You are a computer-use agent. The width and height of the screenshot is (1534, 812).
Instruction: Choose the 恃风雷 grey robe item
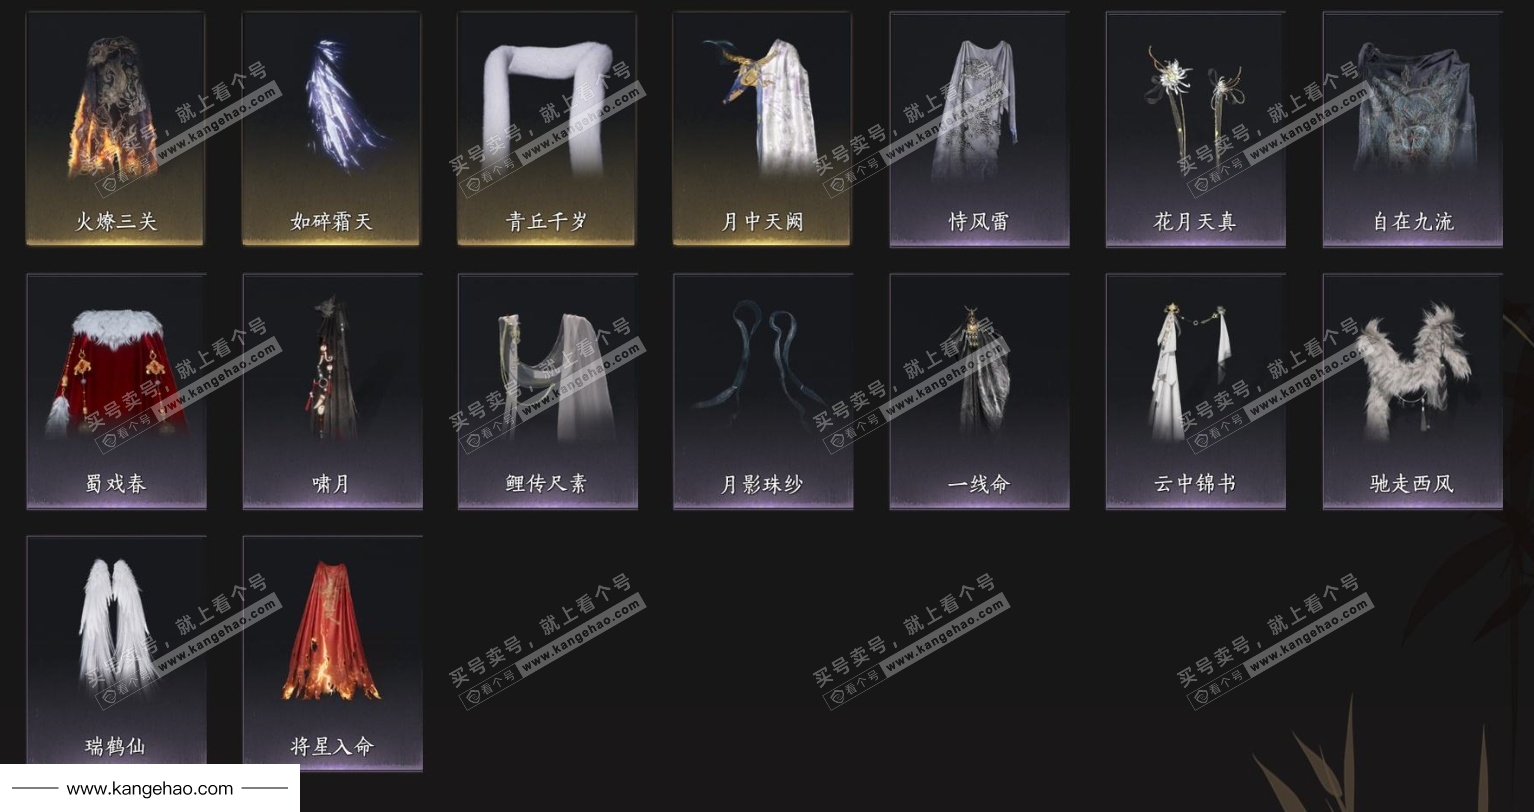click(x=979, y=128)
